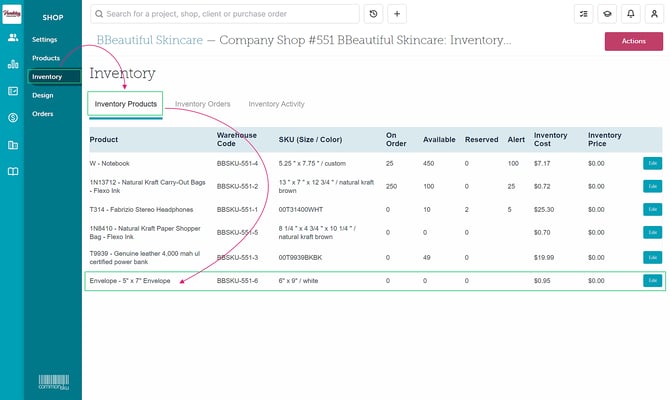Edit the Envelope 5" x 7" row
Screen dimensions: 670x400
[x=652, y=281]
